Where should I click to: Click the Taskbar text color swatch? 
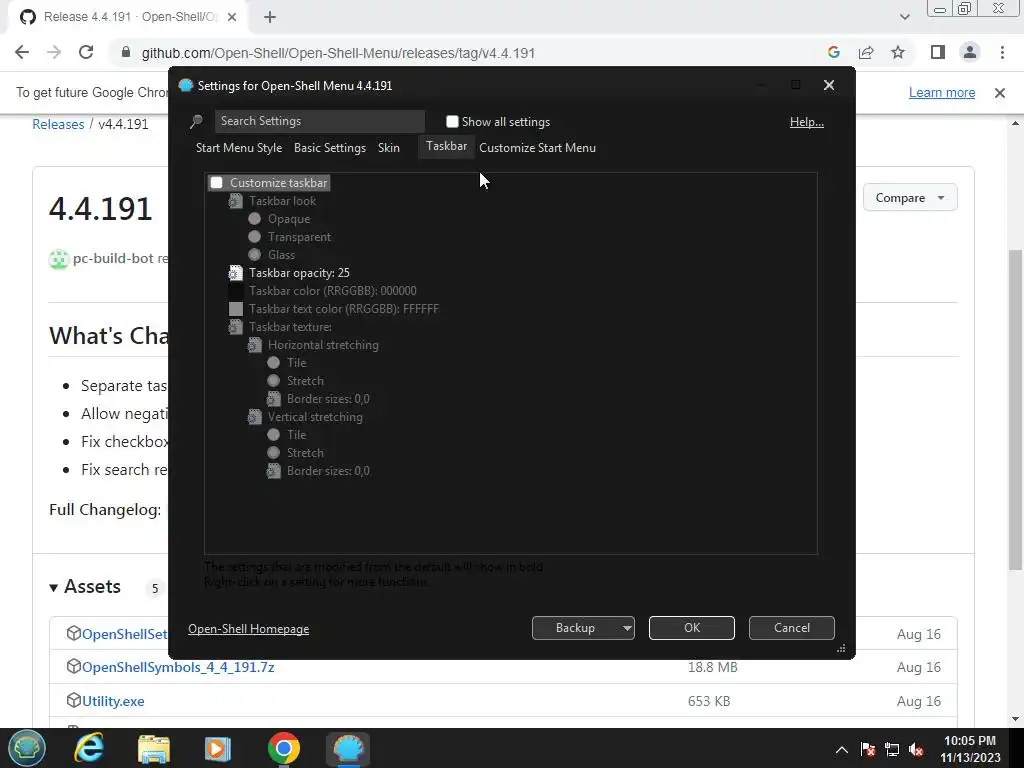click(236, 309)
